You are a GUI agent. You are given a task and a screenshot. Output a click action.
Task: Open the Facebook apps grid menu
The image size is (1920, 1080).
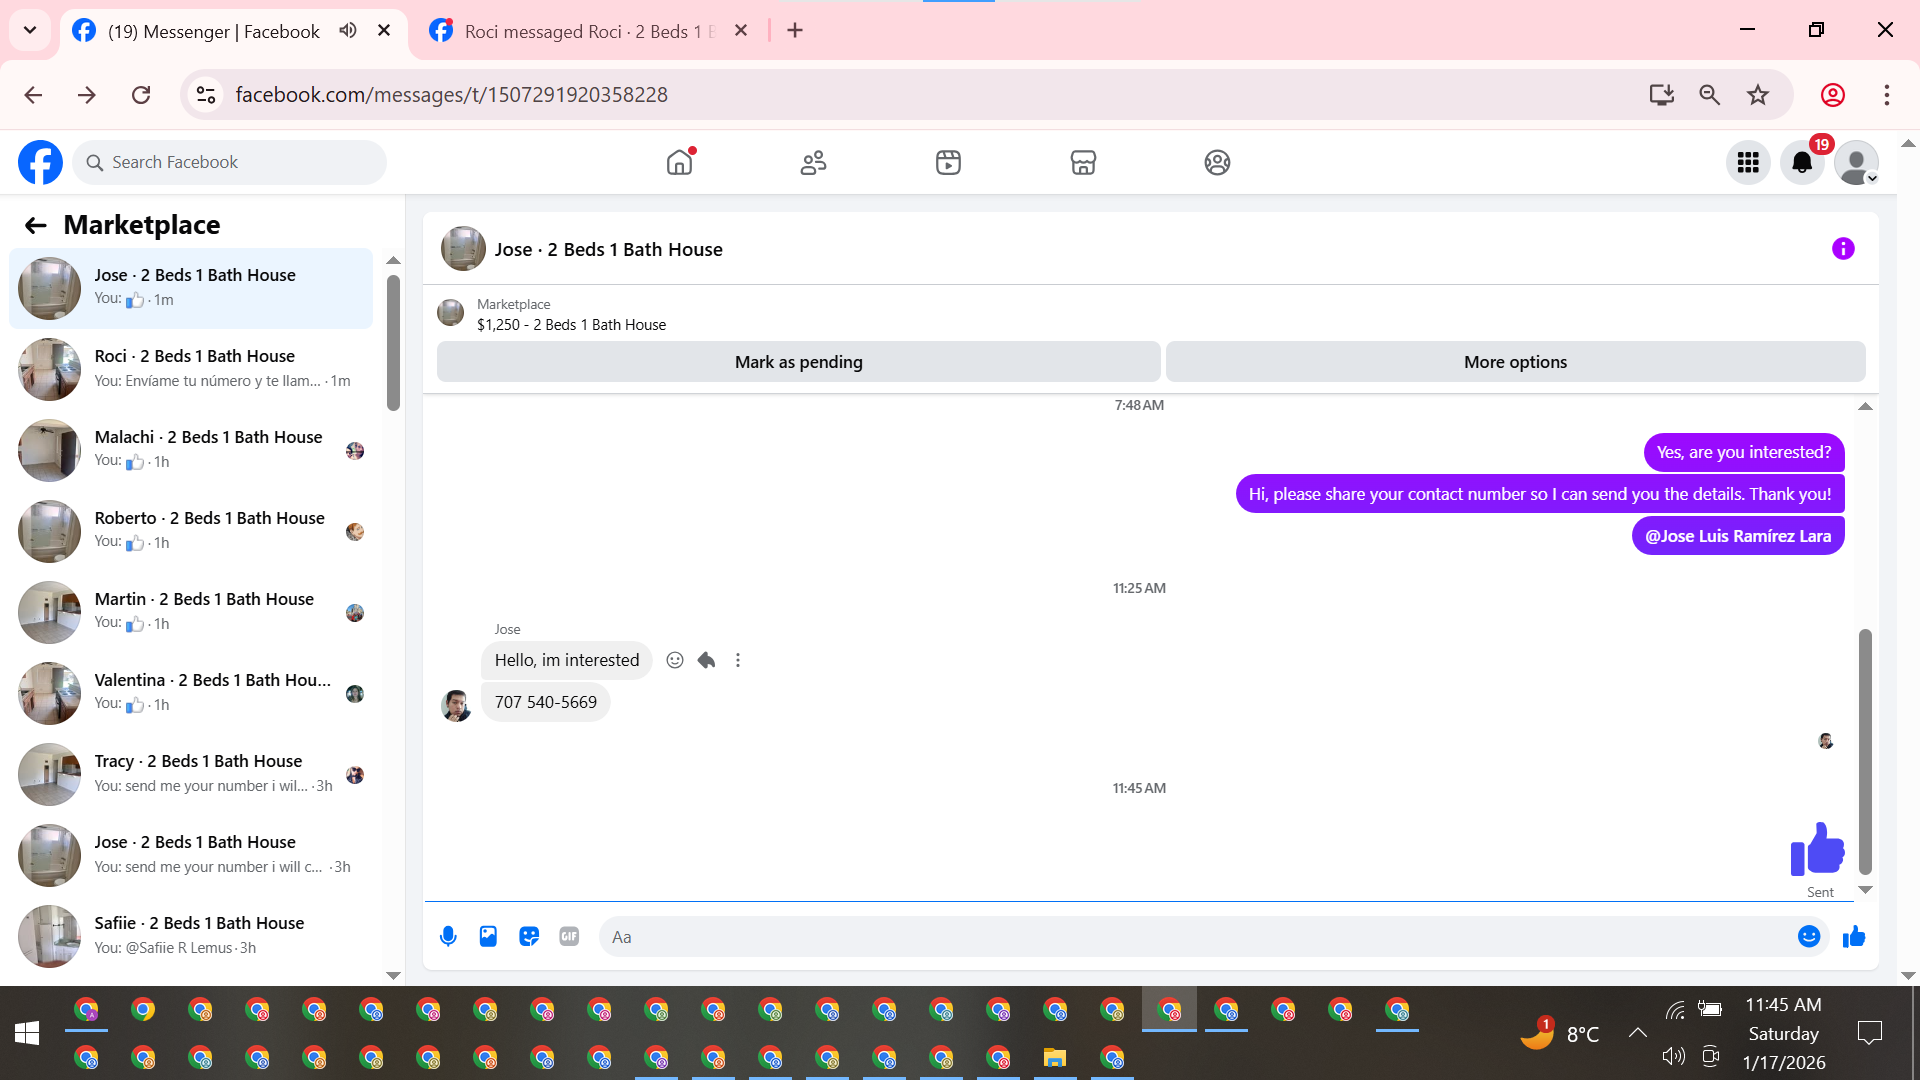(x=1748, y=162)
